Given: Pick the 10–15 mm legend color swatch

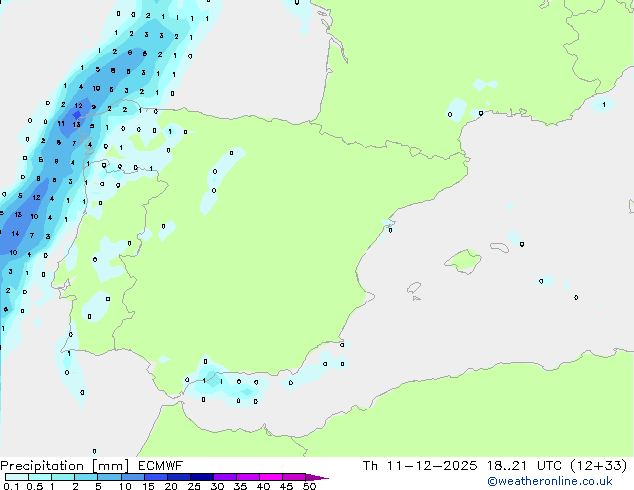Looking at the screenshot, I should (x=132, y=477).
